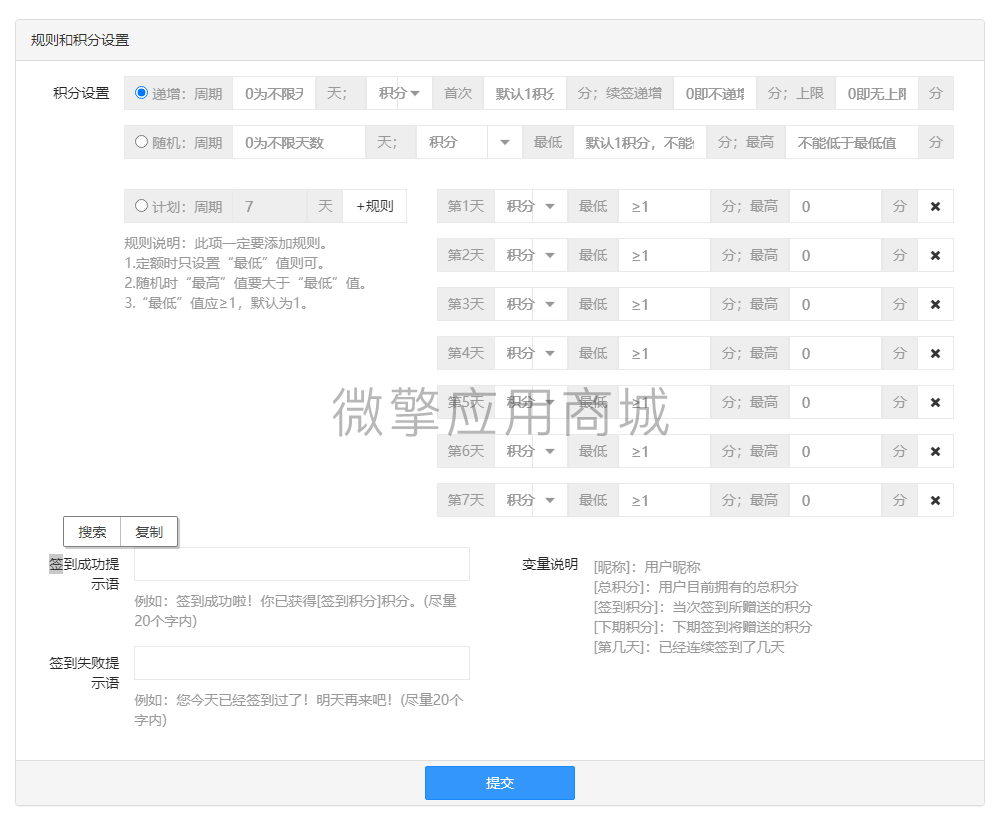Click the 规则和积分设置 panel heading
Image resolution: width=1000 pixels, height=824 pixels.
click(x=80, y=40)
